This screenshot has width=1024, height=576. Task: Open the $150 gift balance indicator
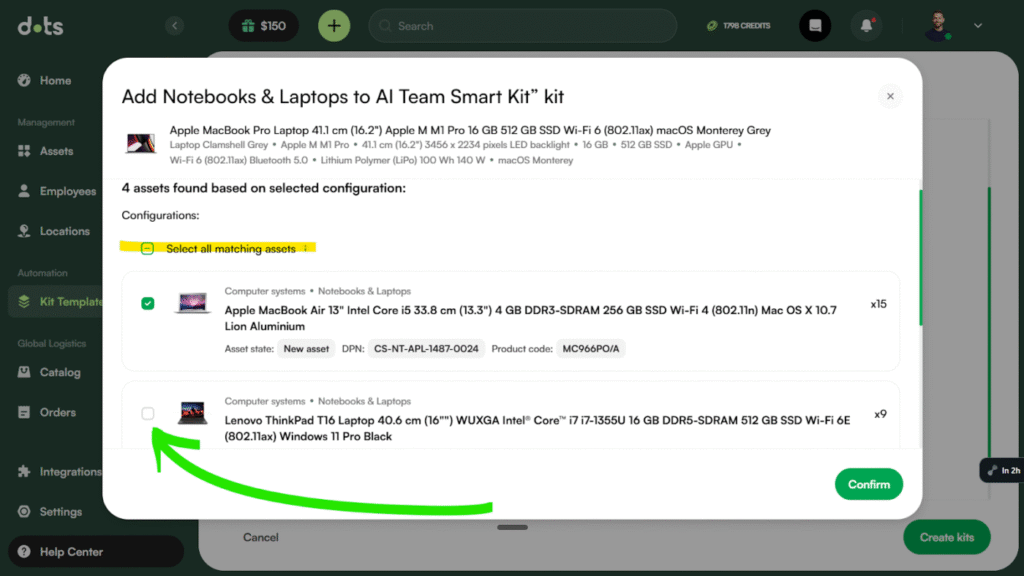coord(263,25)
